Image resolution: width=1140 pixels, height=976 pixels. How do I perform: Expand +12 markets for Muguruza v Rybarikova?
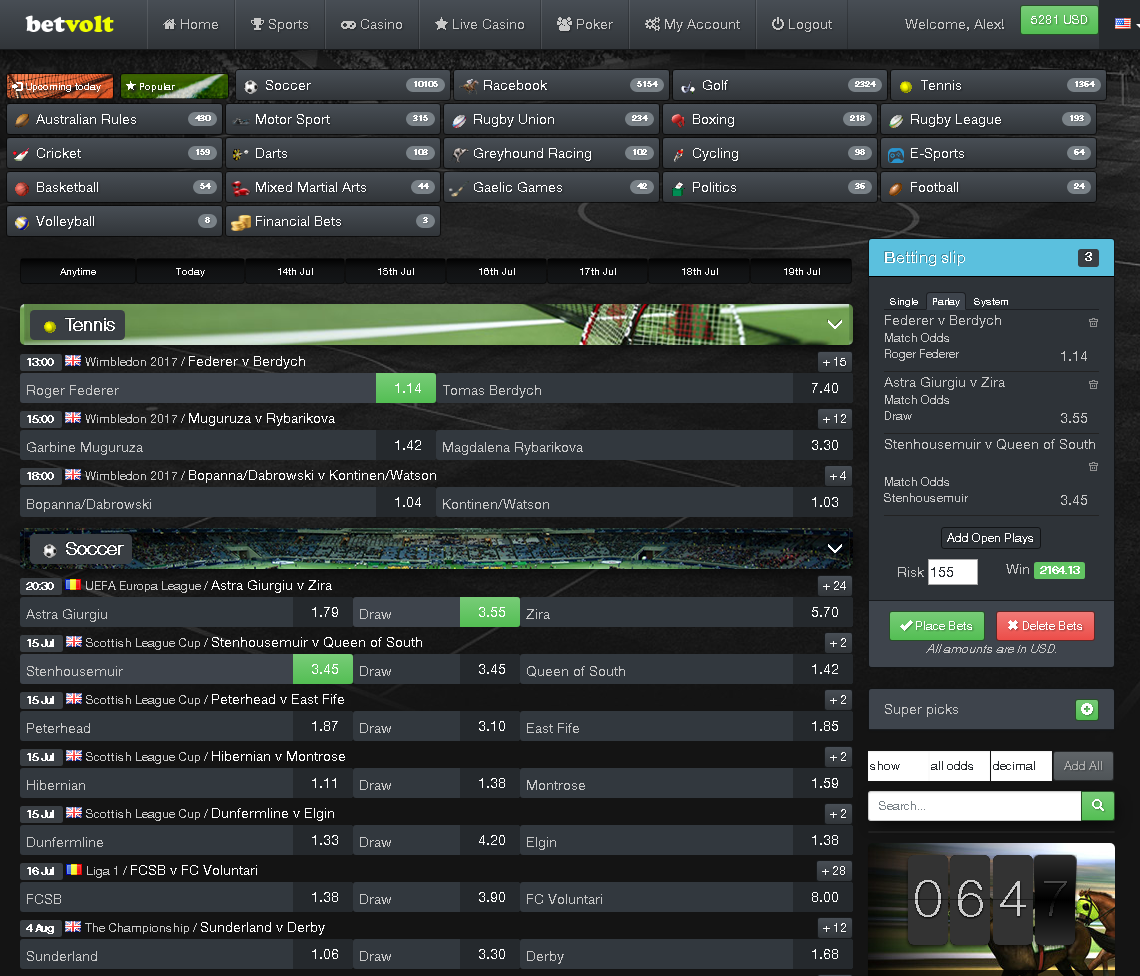click(834, 419)
